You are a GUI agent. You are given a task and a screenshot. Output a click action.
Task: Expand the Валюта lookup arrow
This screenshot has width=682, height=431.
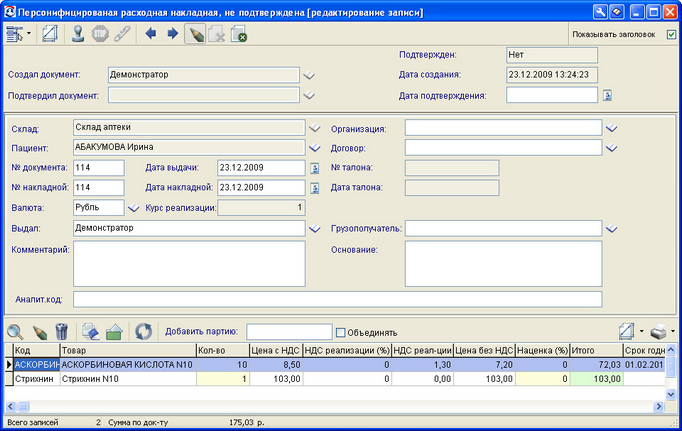(134, 208)
